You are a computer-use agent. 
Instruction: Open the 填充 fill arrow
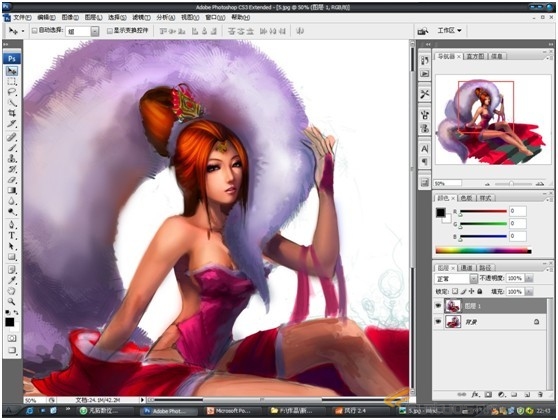pos(529,292)
